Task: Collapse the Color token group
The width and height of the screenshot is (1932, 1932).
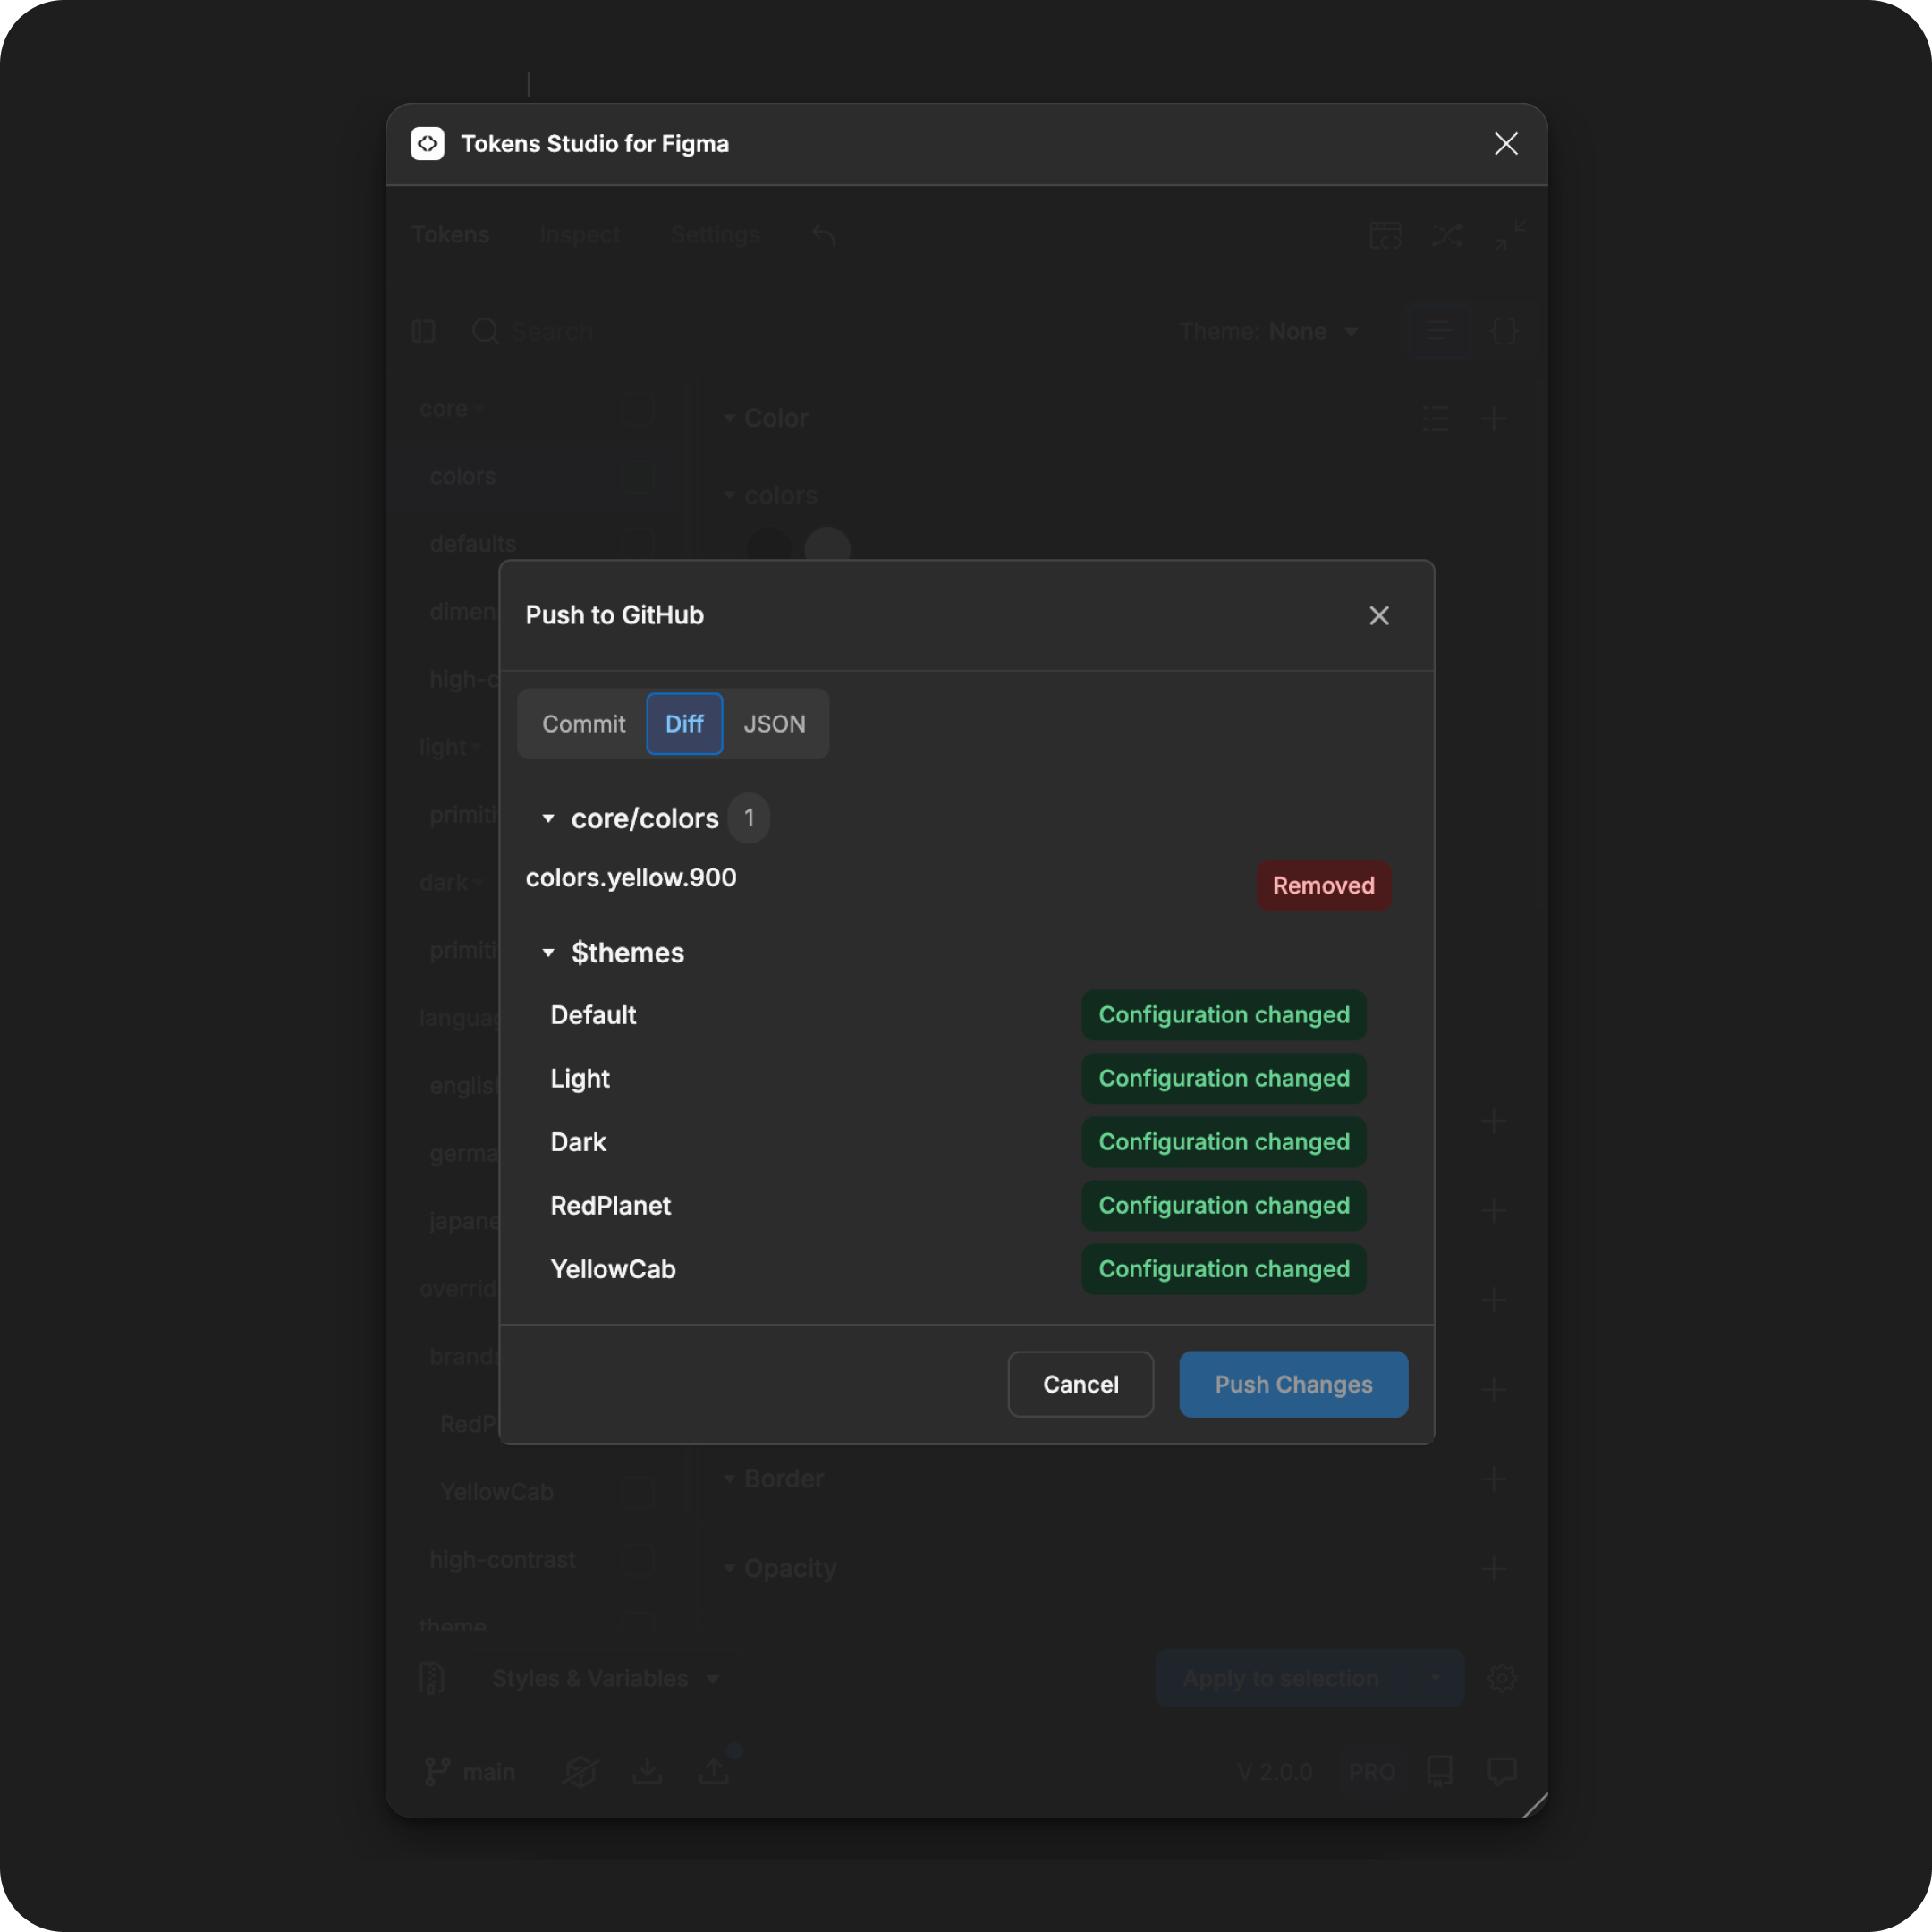Action: [729, 418]
